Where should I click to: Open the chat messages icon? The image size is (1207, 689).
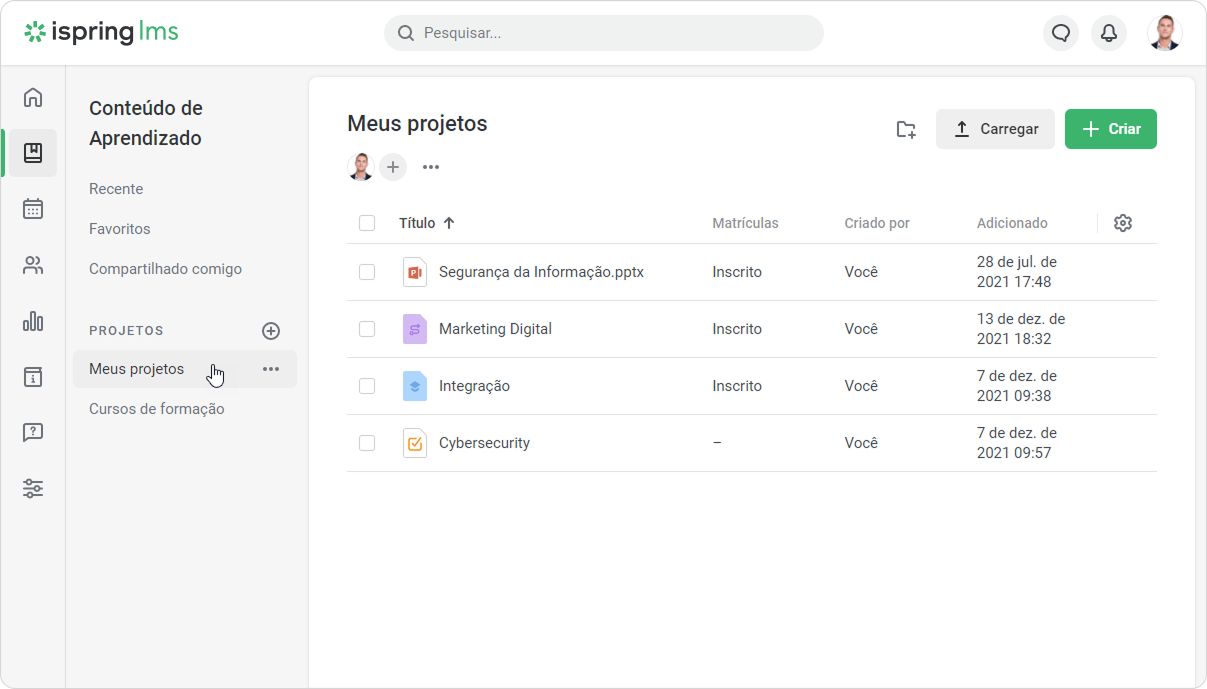pos(1061,33)
